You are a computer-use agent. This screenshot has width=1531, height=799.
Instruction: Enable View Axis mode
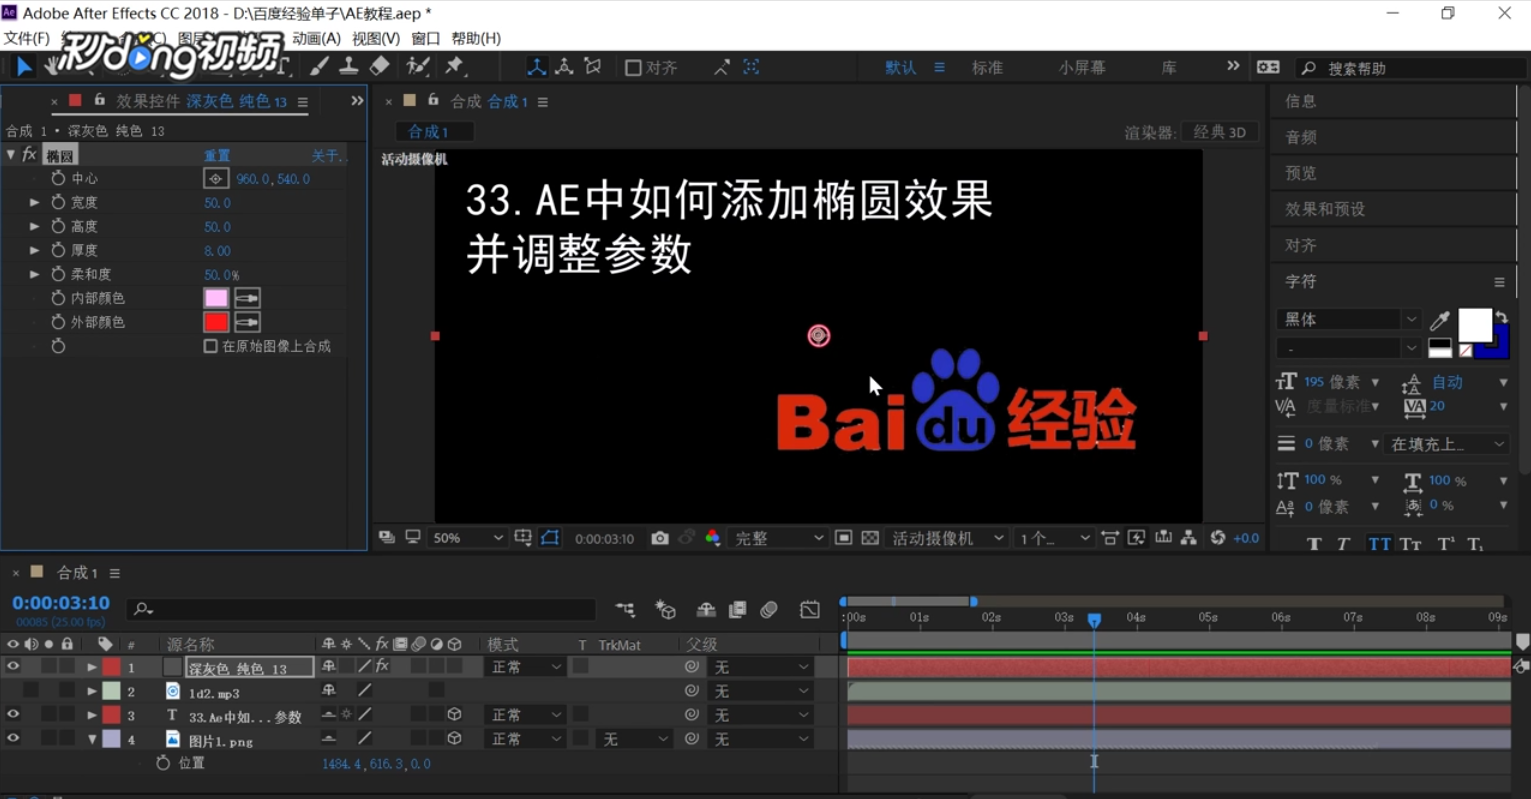[593, 67]
